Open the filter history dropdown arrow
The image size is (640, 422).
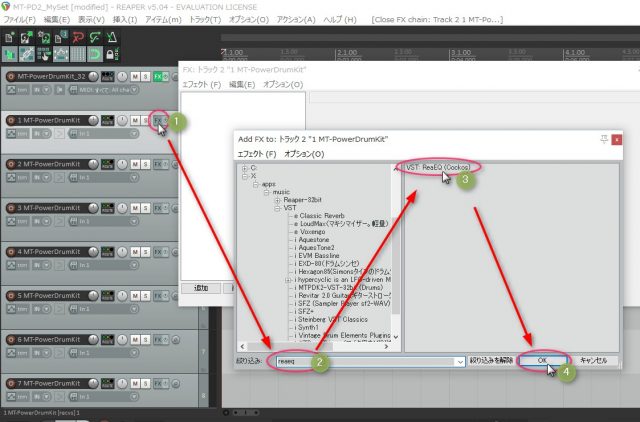point(460,361)
